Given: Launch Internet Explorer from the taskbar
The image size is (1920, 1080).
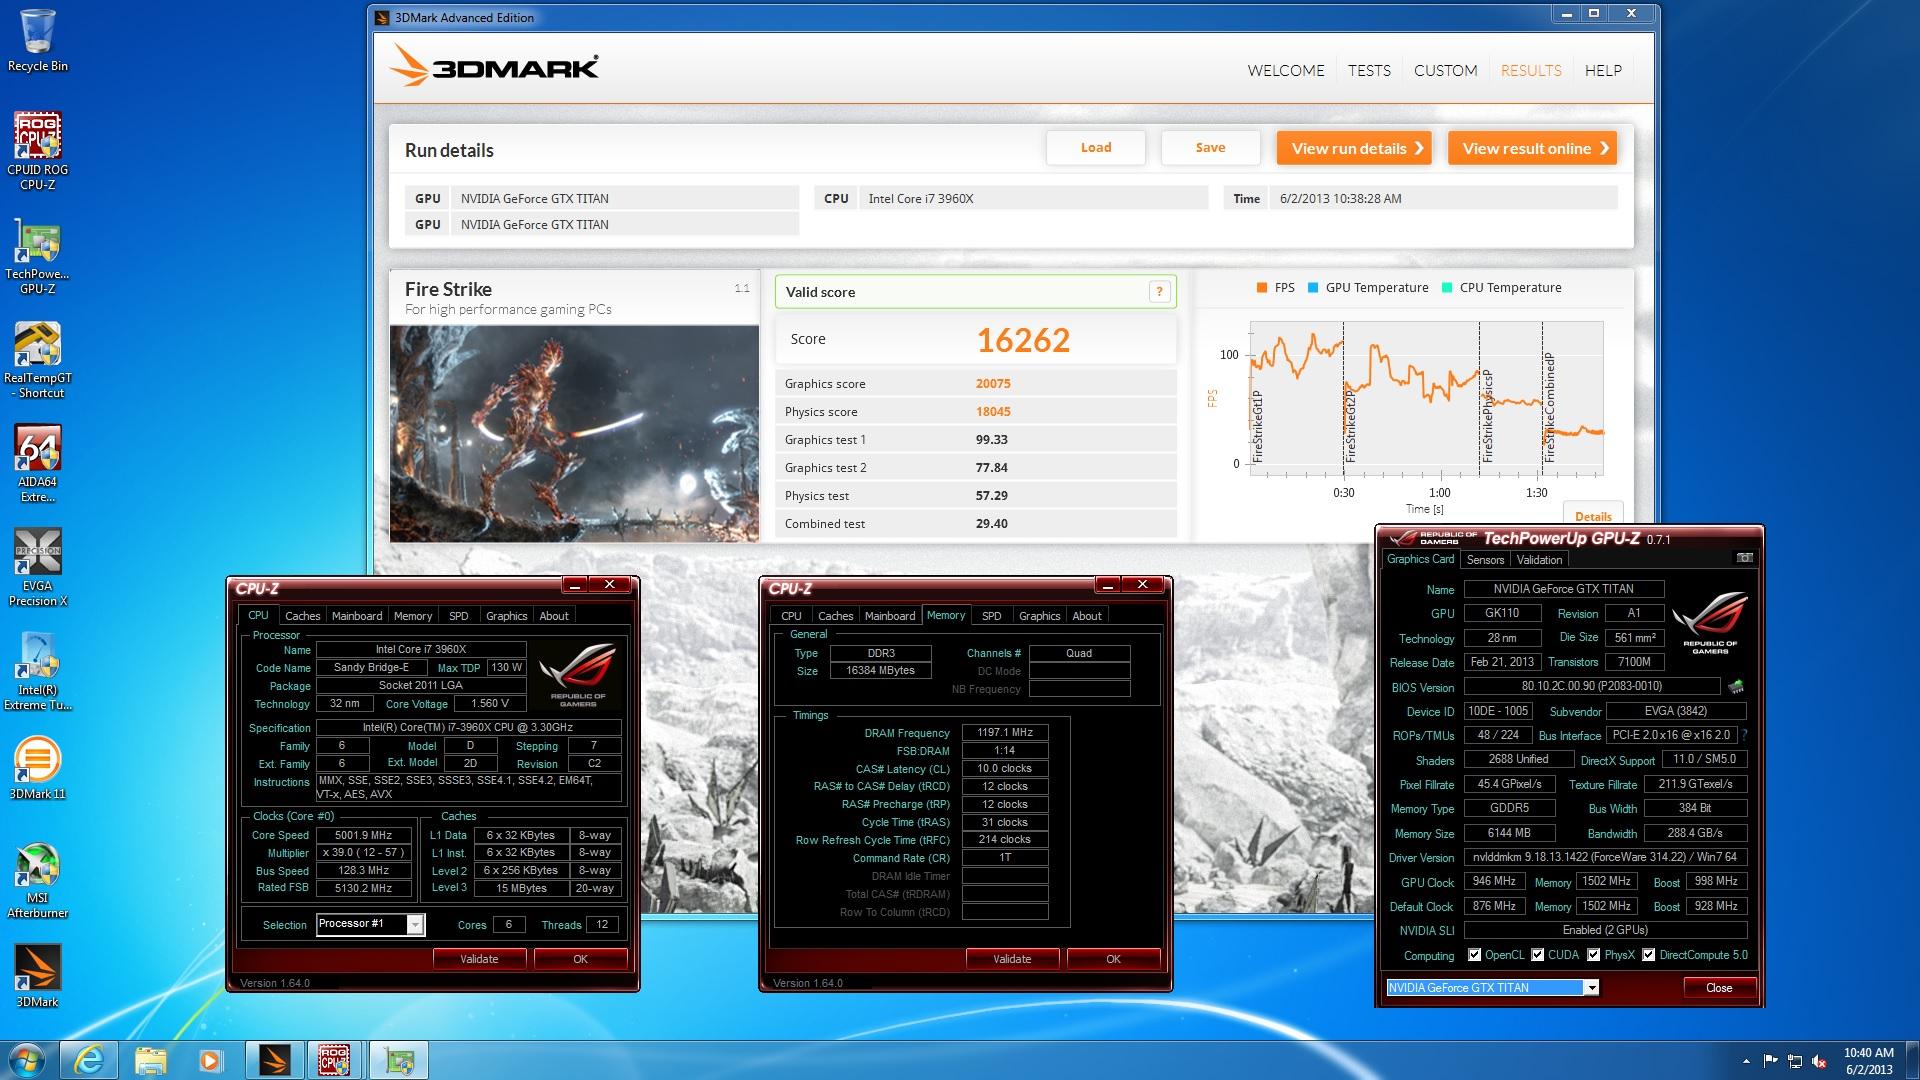Looking at the screenshot, I should click(89, 1060).
